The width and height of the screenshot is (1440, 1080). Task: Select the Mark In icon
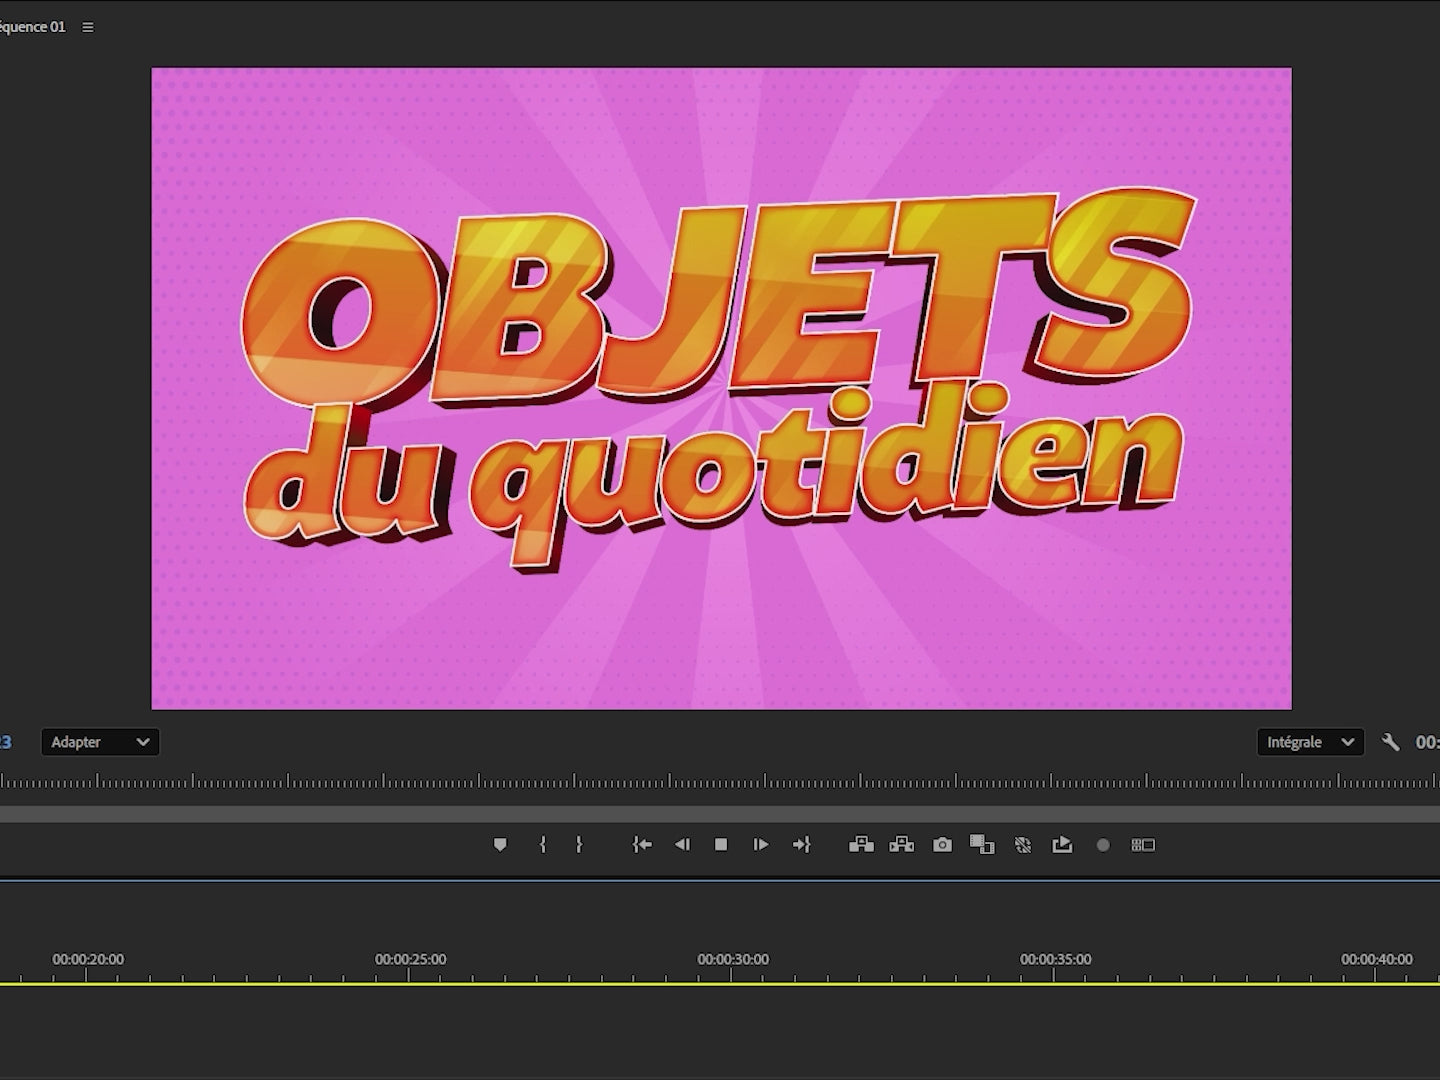[x=542, y=845]
